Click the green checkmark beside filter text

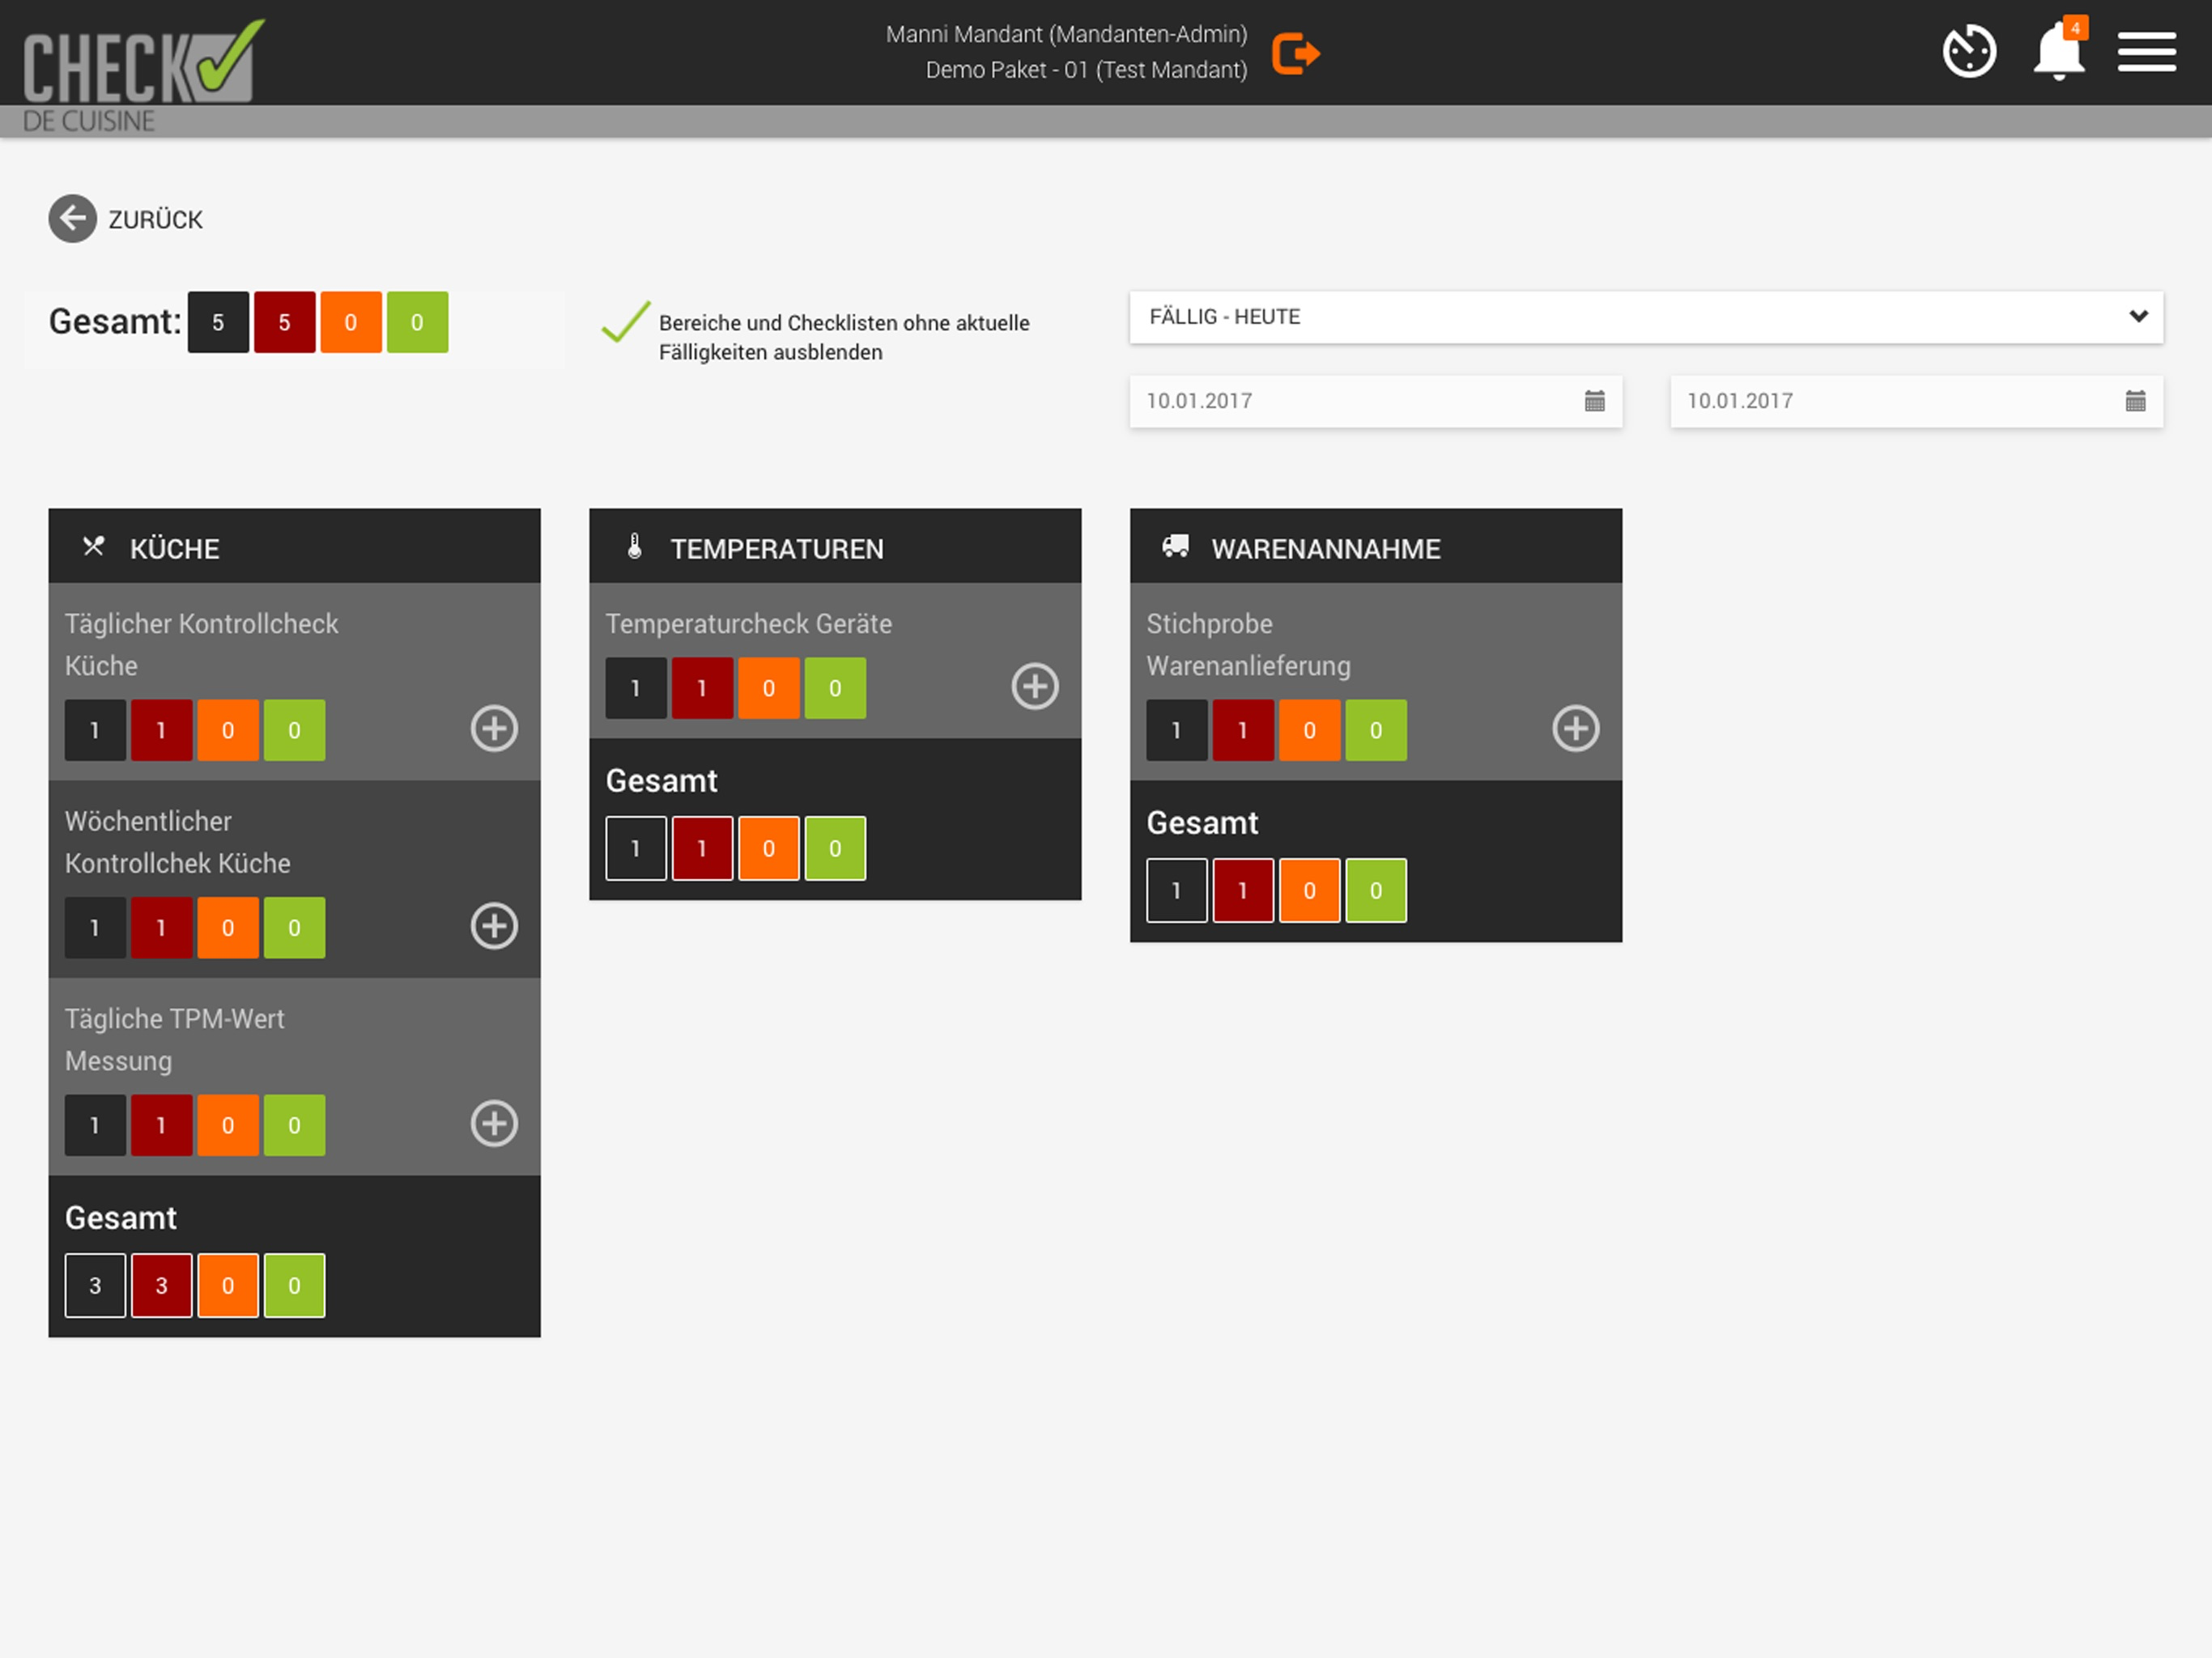click(626, 322)
